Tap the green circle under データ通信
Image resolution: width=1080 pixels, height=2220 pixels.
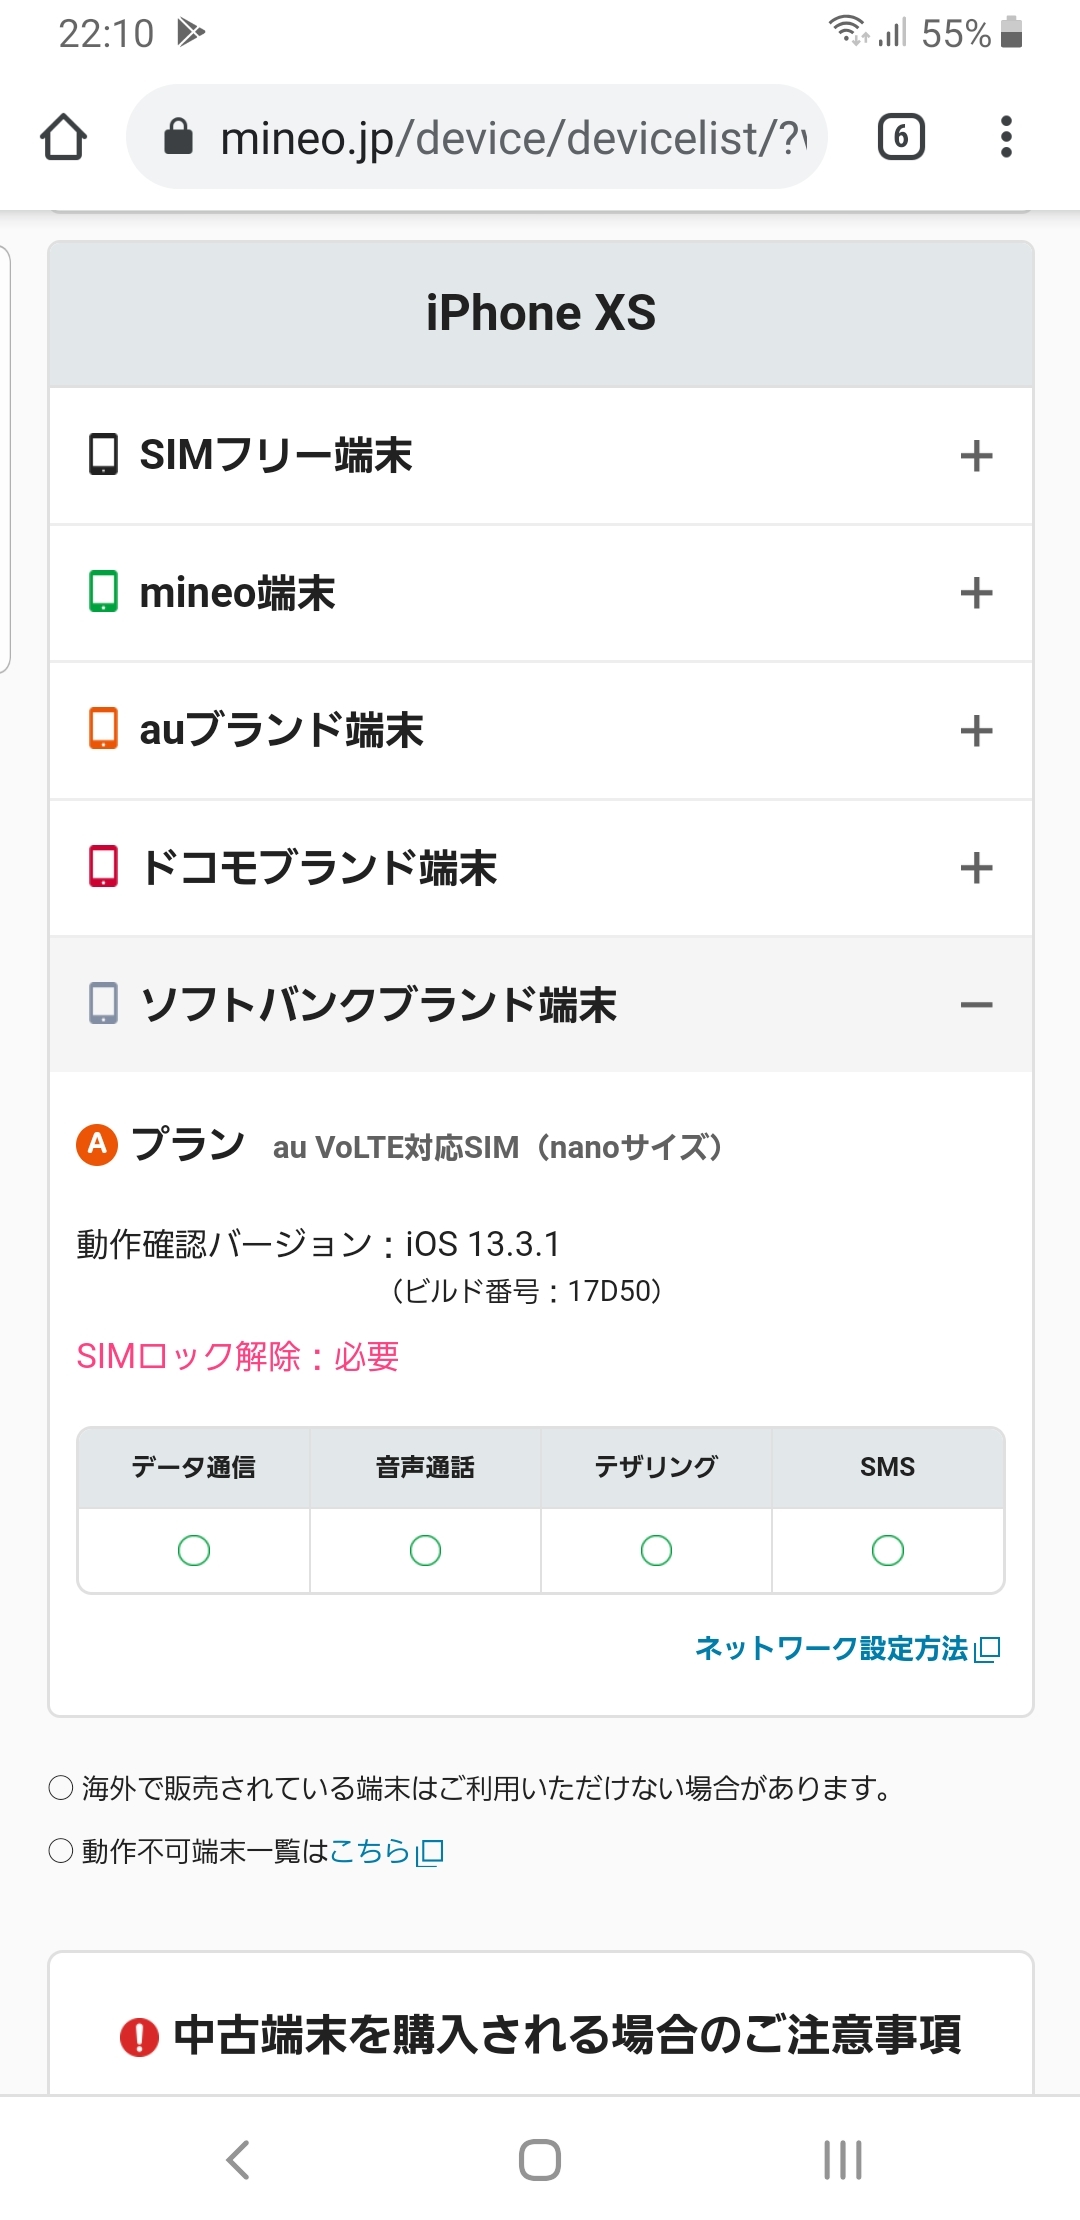194,1551
